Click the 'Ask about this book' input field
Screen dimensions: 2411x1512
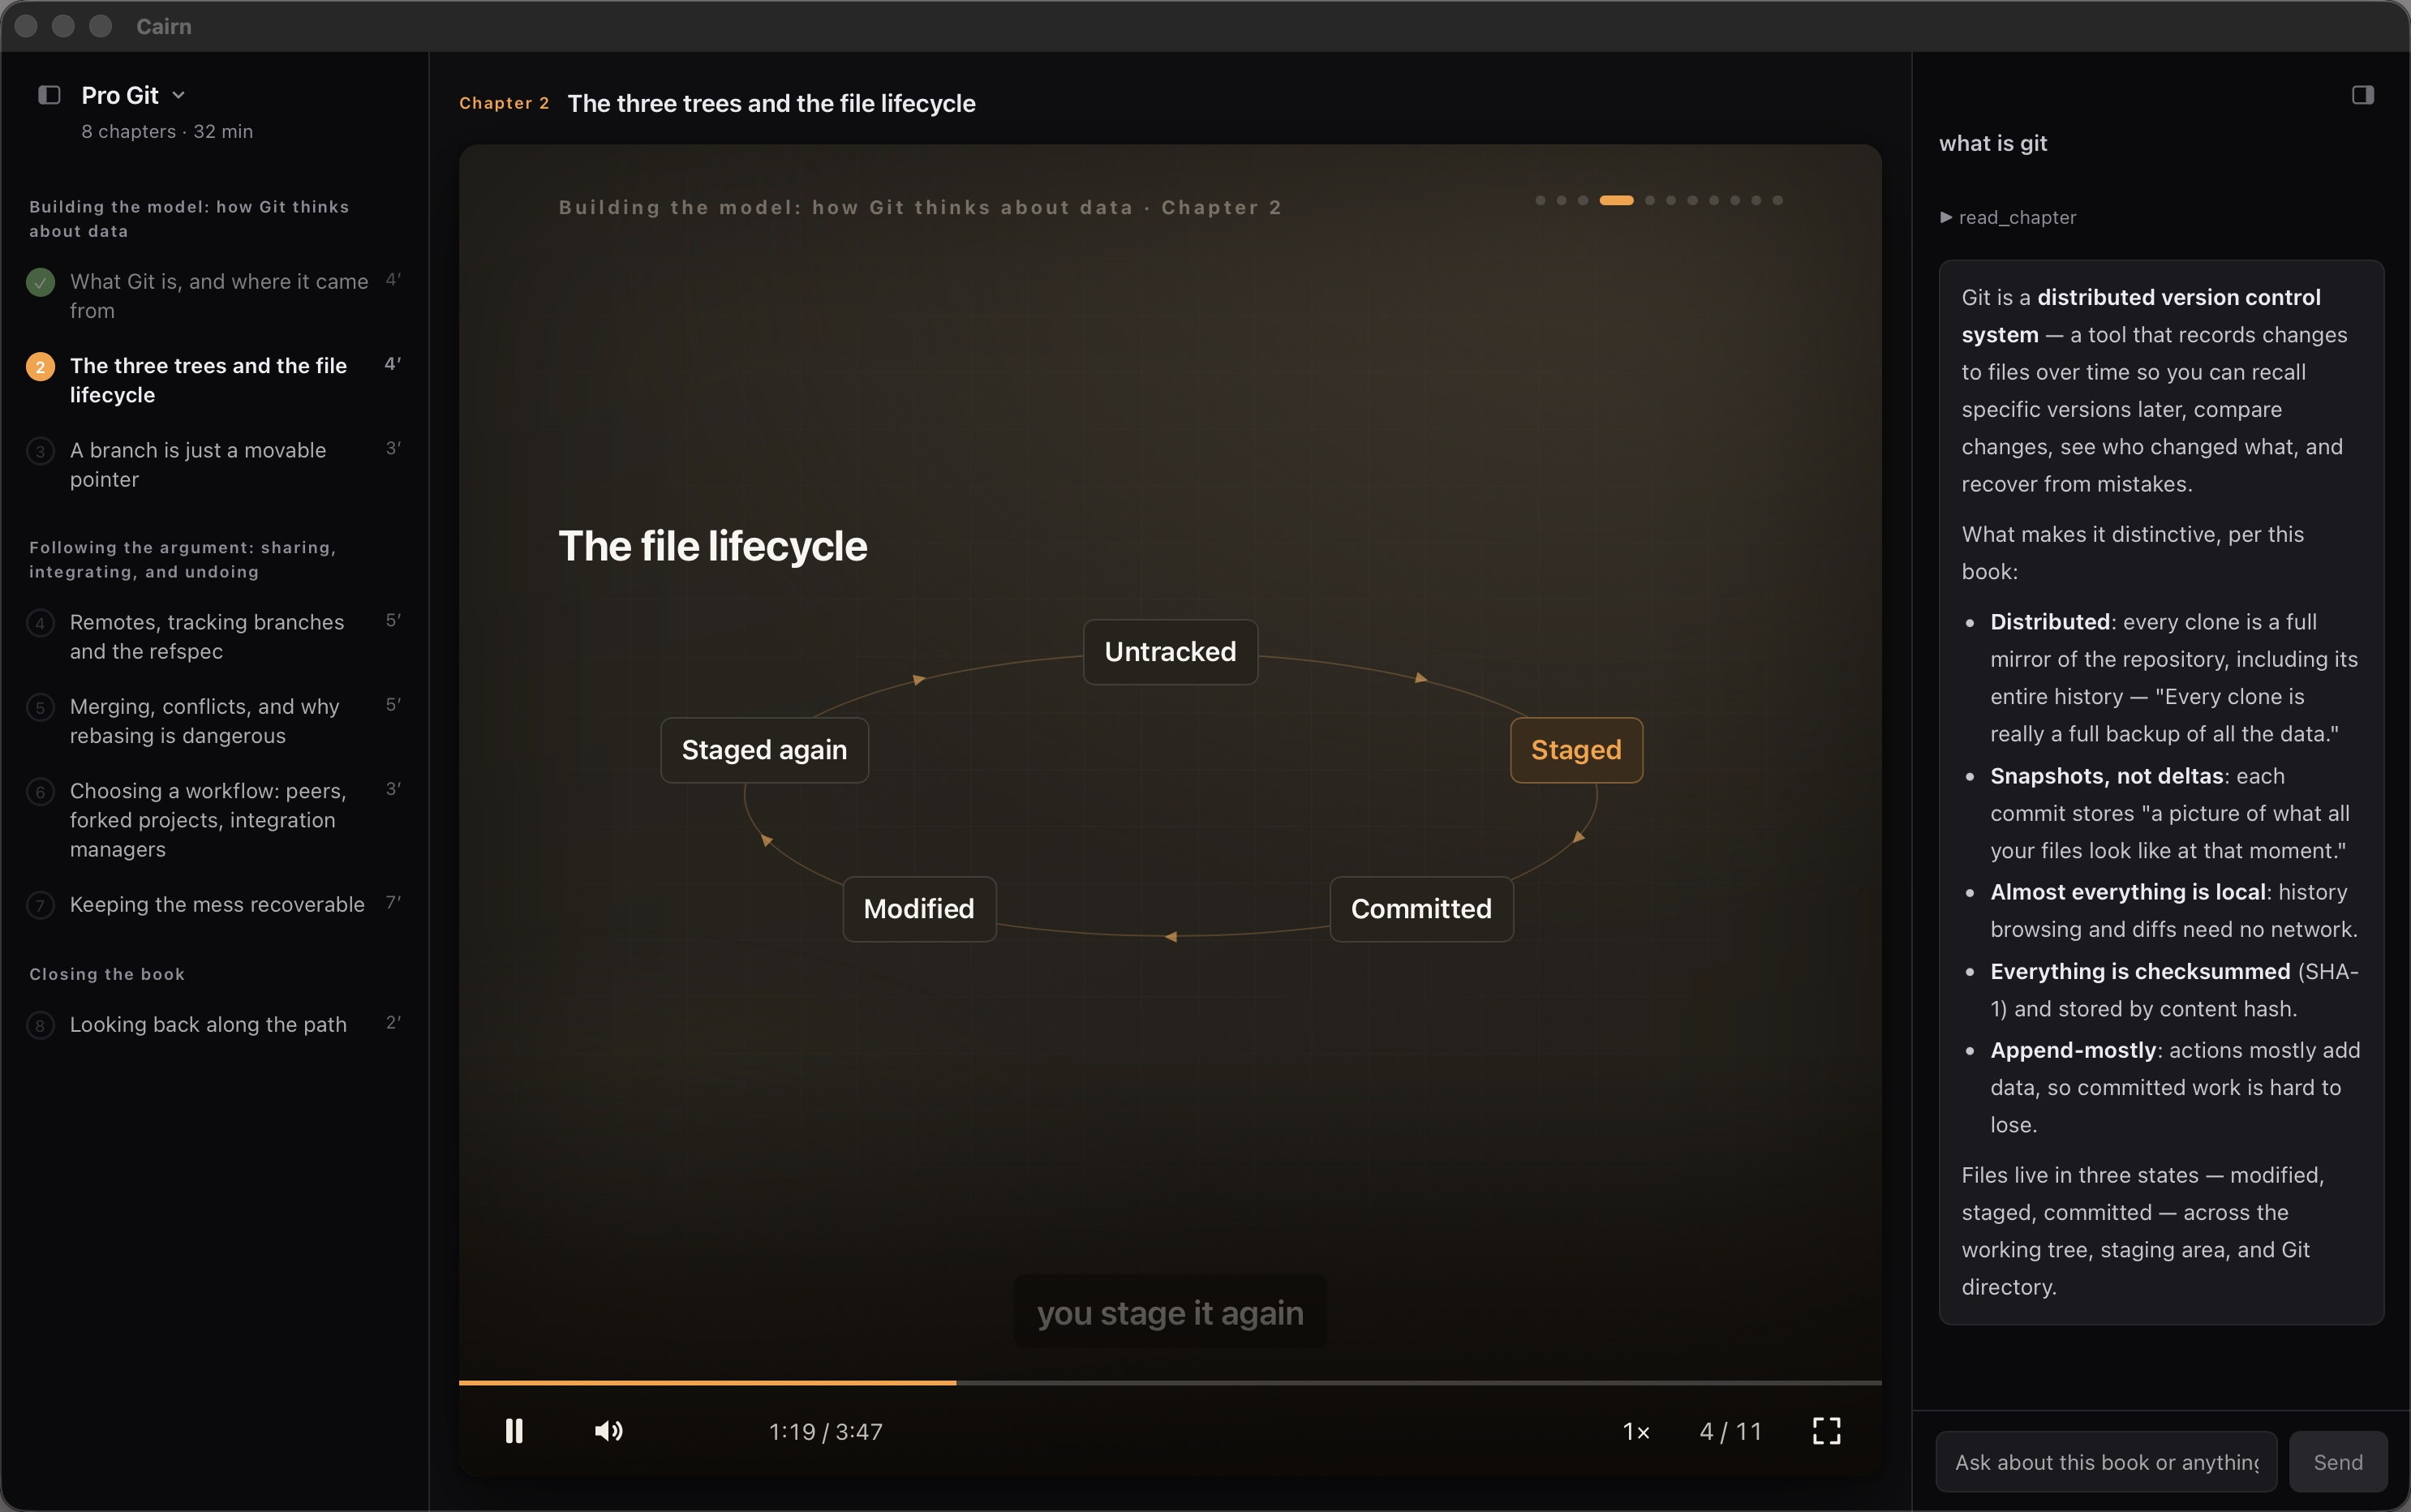tap(2106, 1462)
